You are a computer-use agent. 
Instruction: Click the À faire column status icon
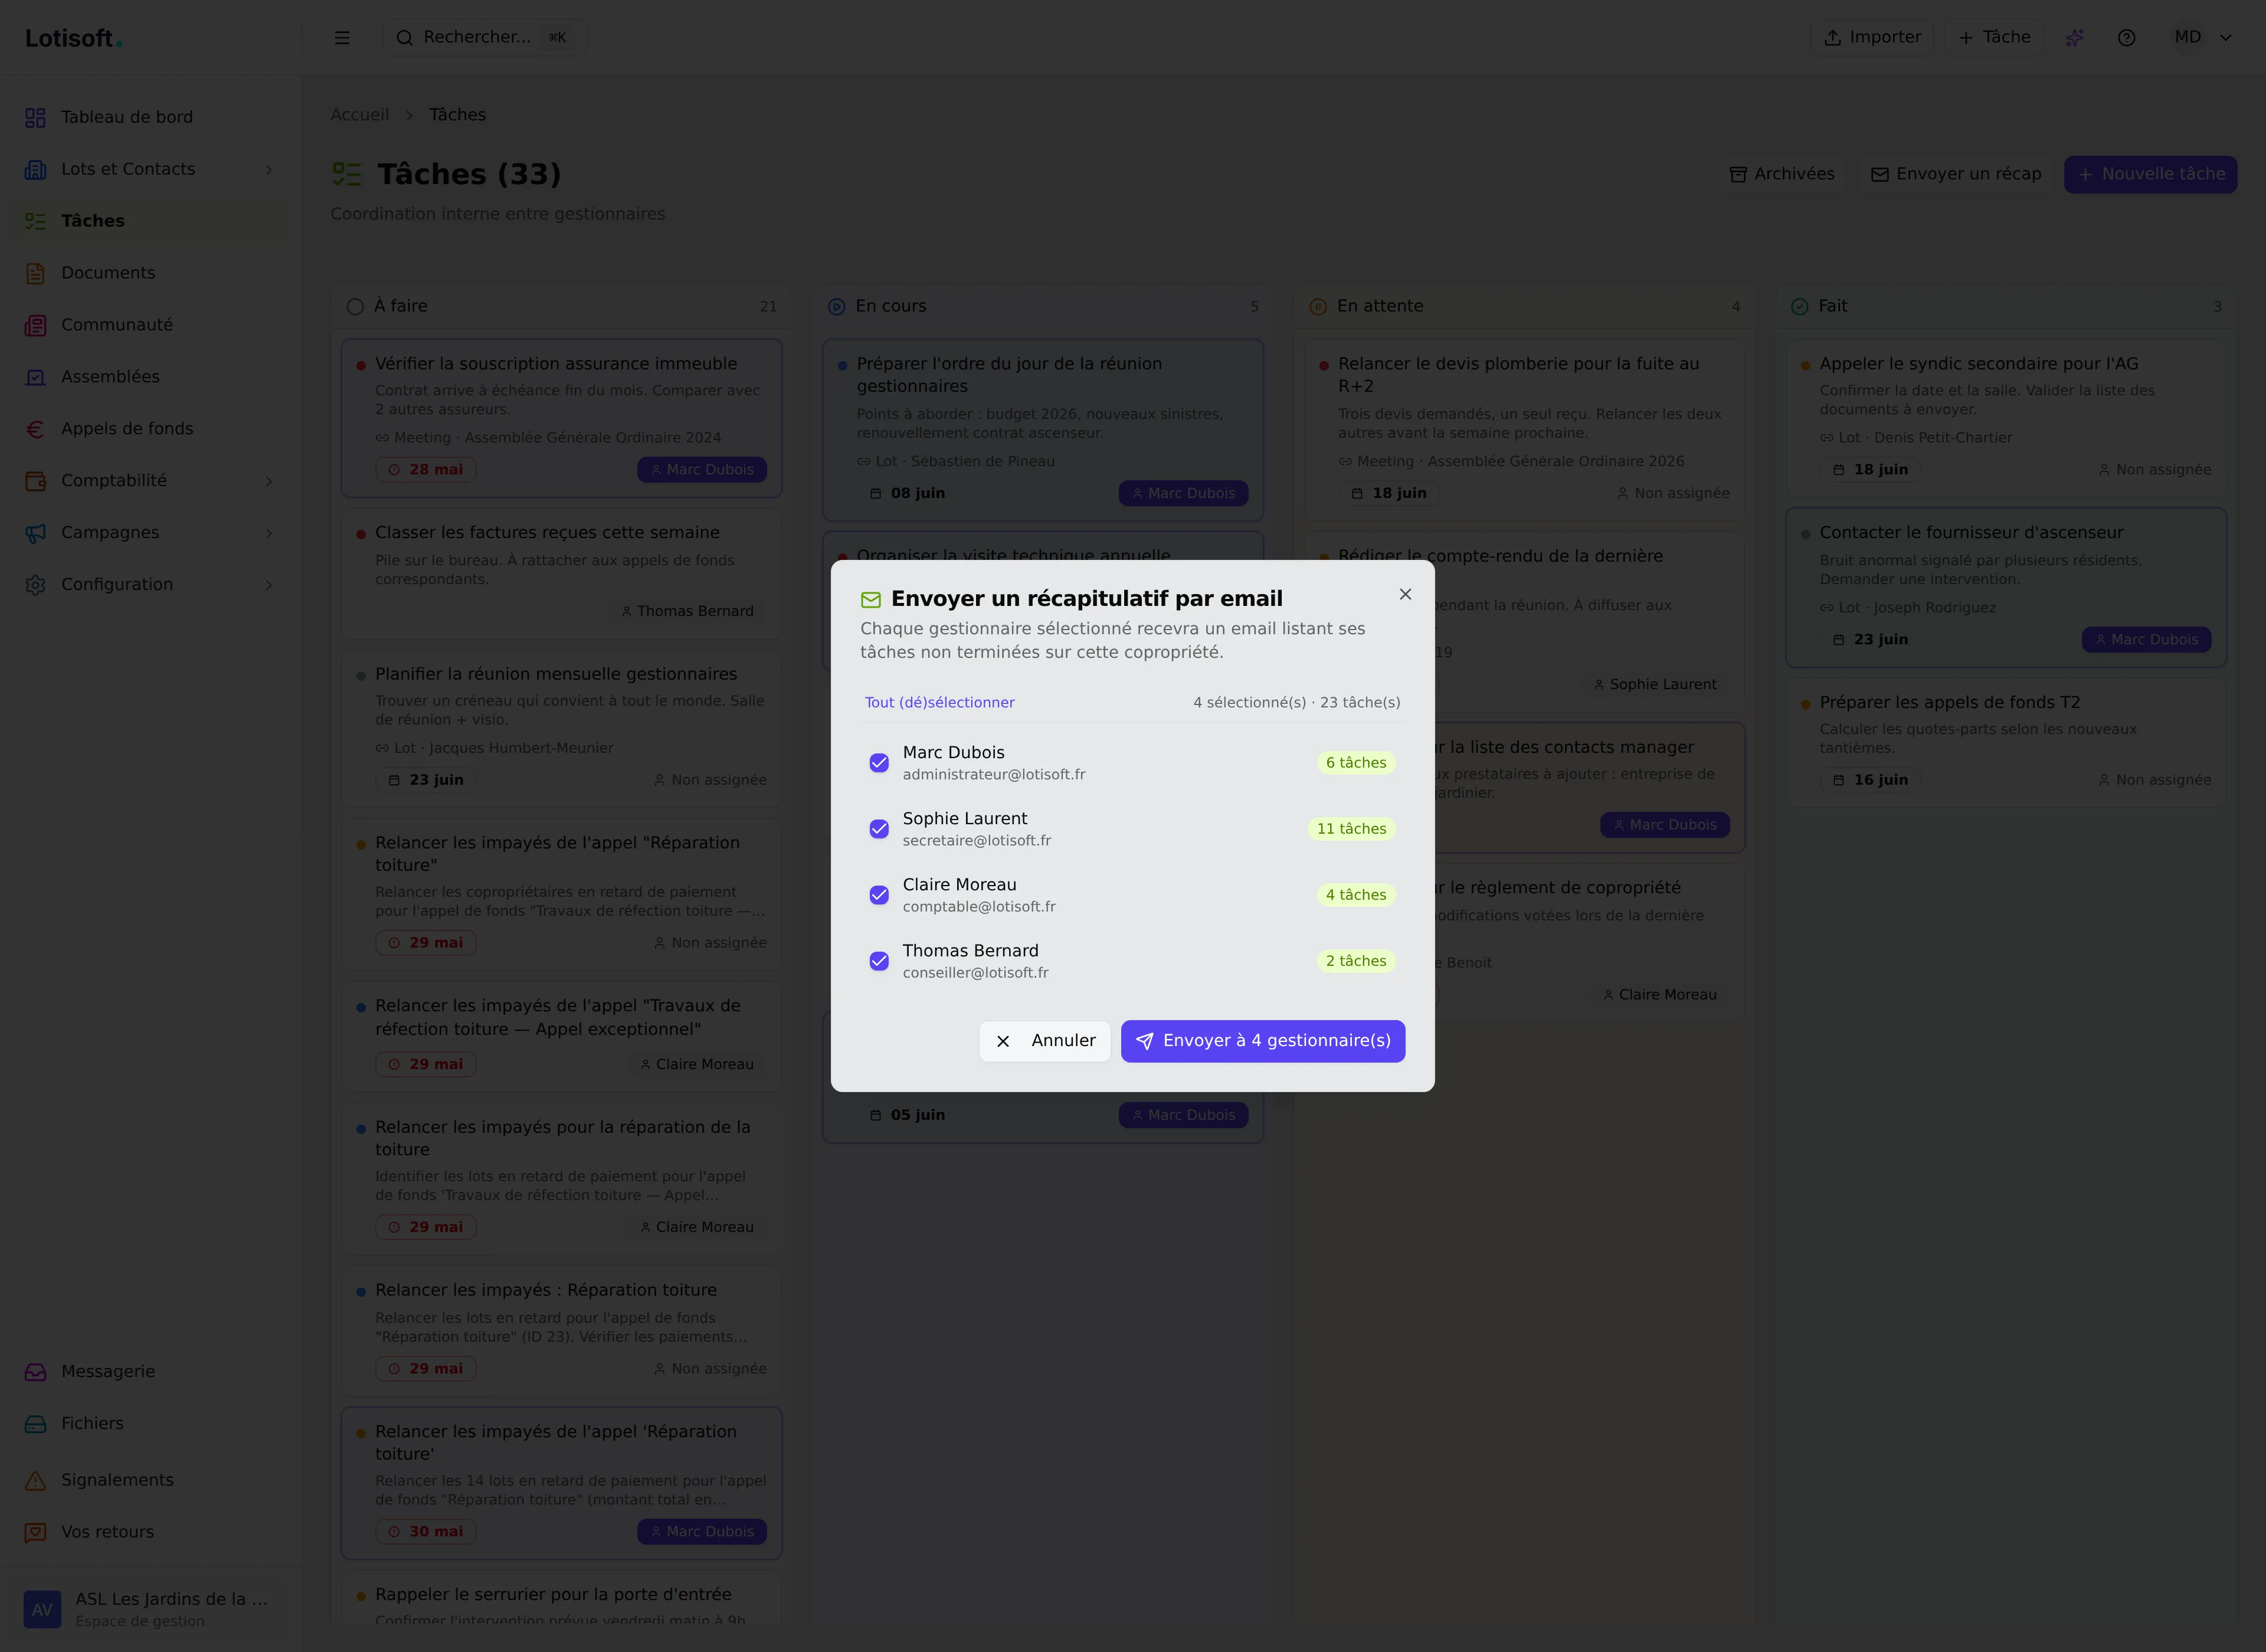(355, 307)
